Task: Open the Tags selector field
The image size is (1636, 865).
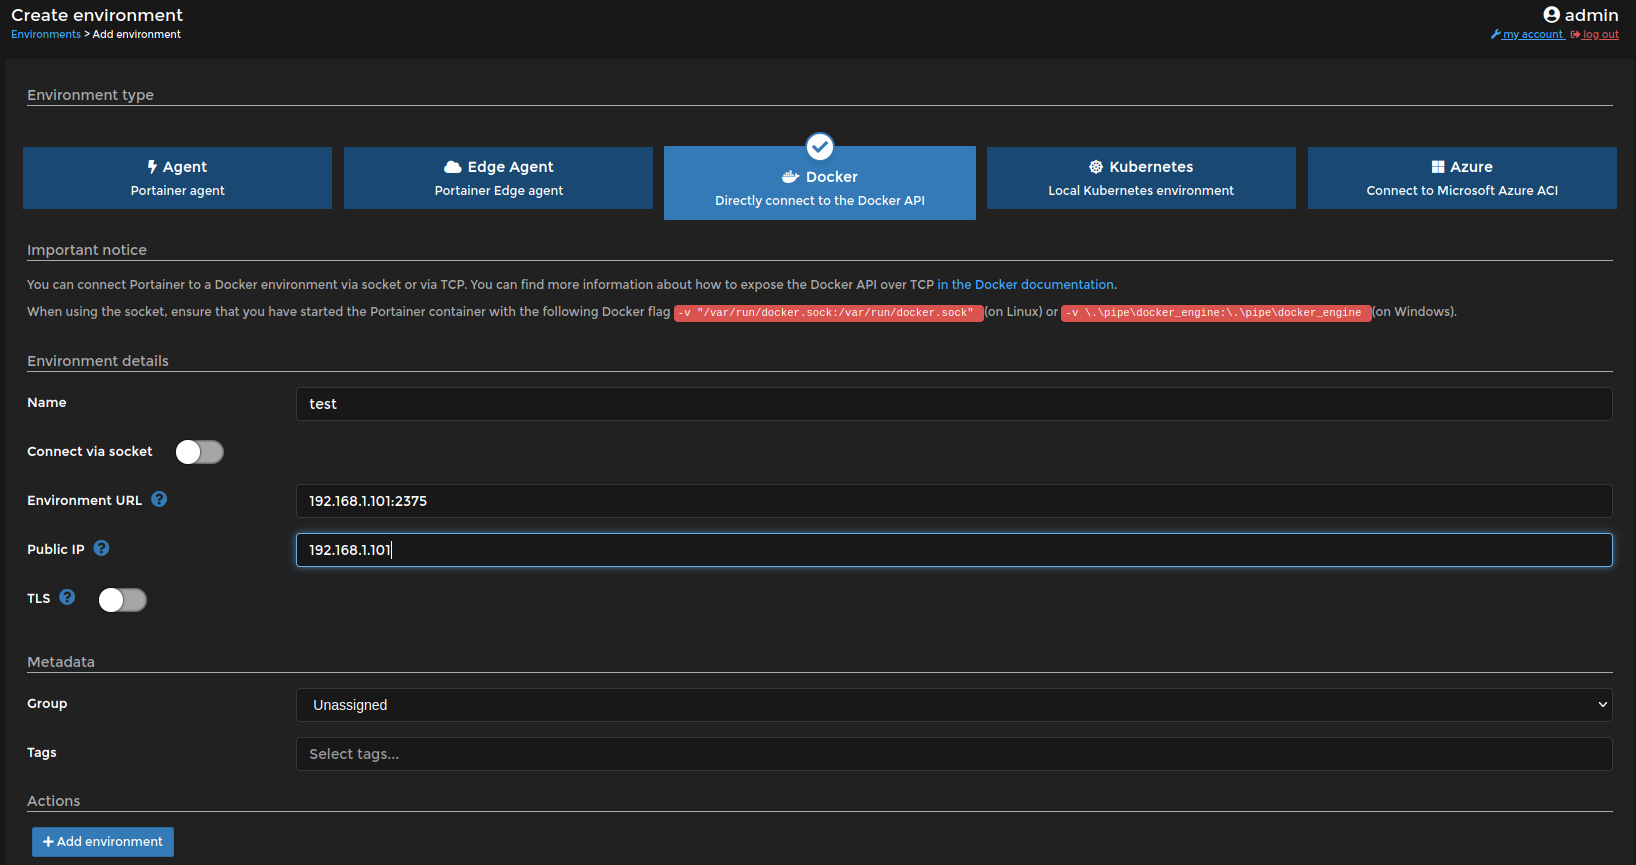Action: (954, 754)
